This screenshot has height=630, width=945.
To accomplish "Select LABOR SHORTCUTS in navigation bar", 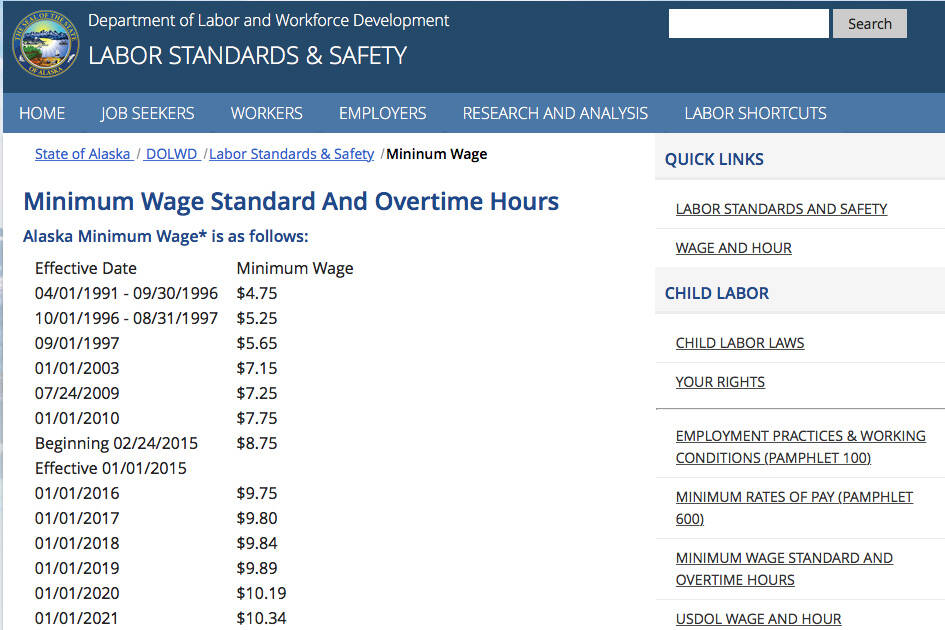I will (755, 113).
